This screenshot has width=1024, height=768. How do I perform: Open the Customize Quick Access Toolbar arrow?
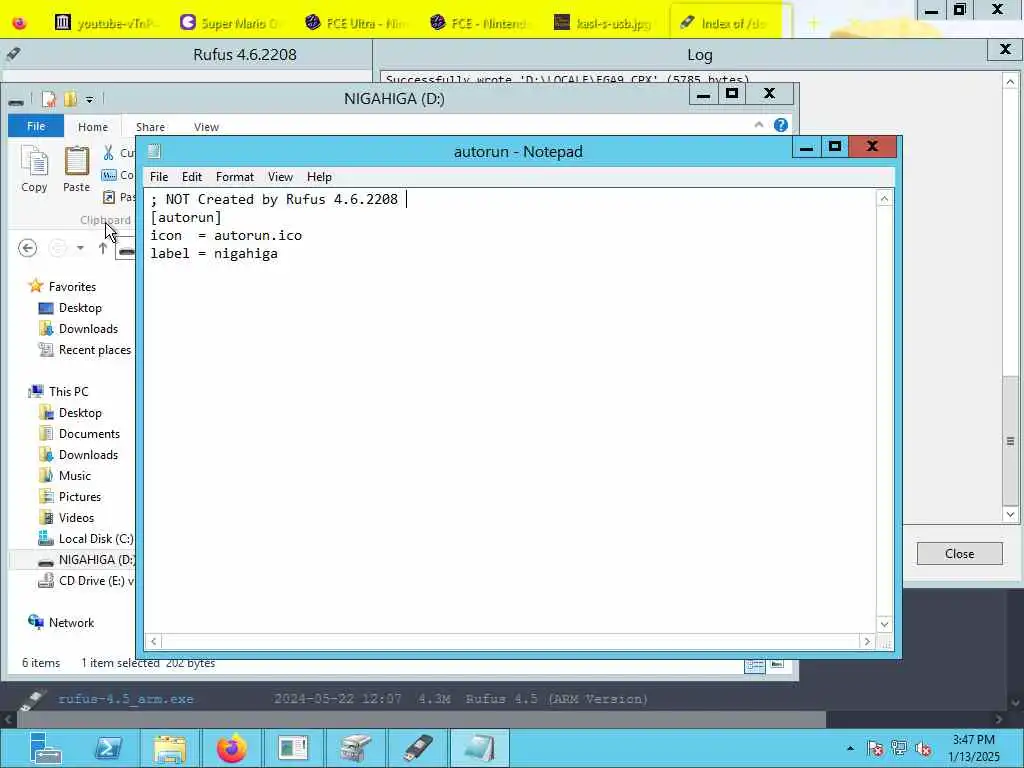(89, 100)
